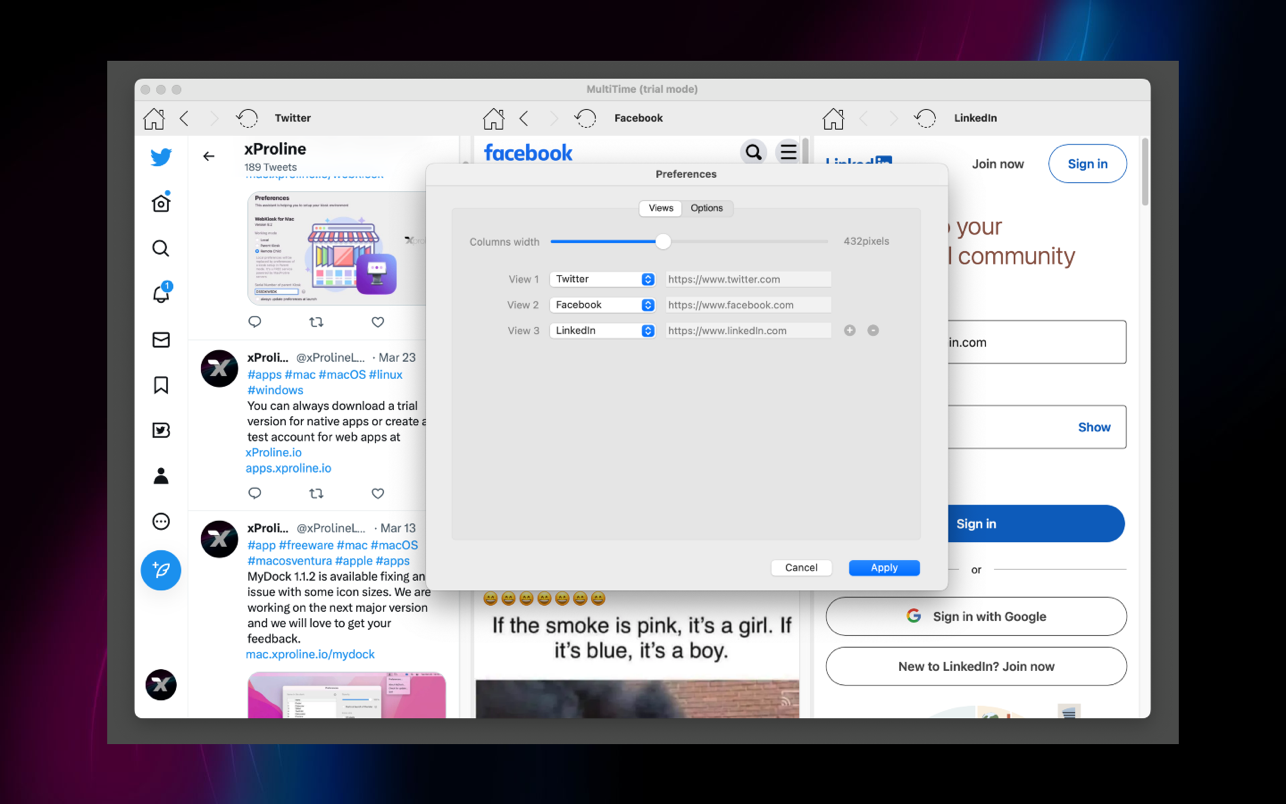Screen dimensions: 1286x804
Task: Click the View 1 URL field
Action: pyautogui.click(x=747, y=279)
